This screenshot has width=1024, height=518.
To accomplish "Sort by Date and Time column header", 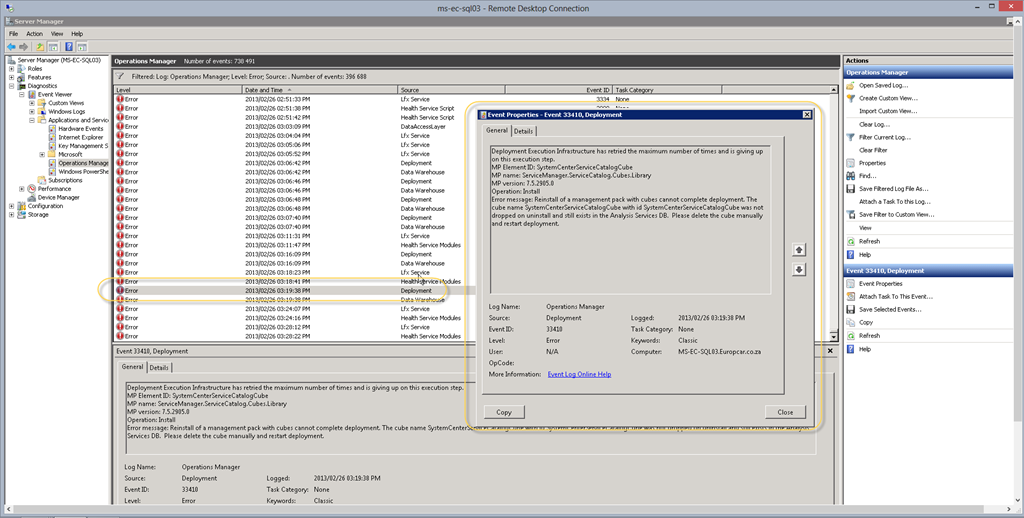I will pos(265,90).
